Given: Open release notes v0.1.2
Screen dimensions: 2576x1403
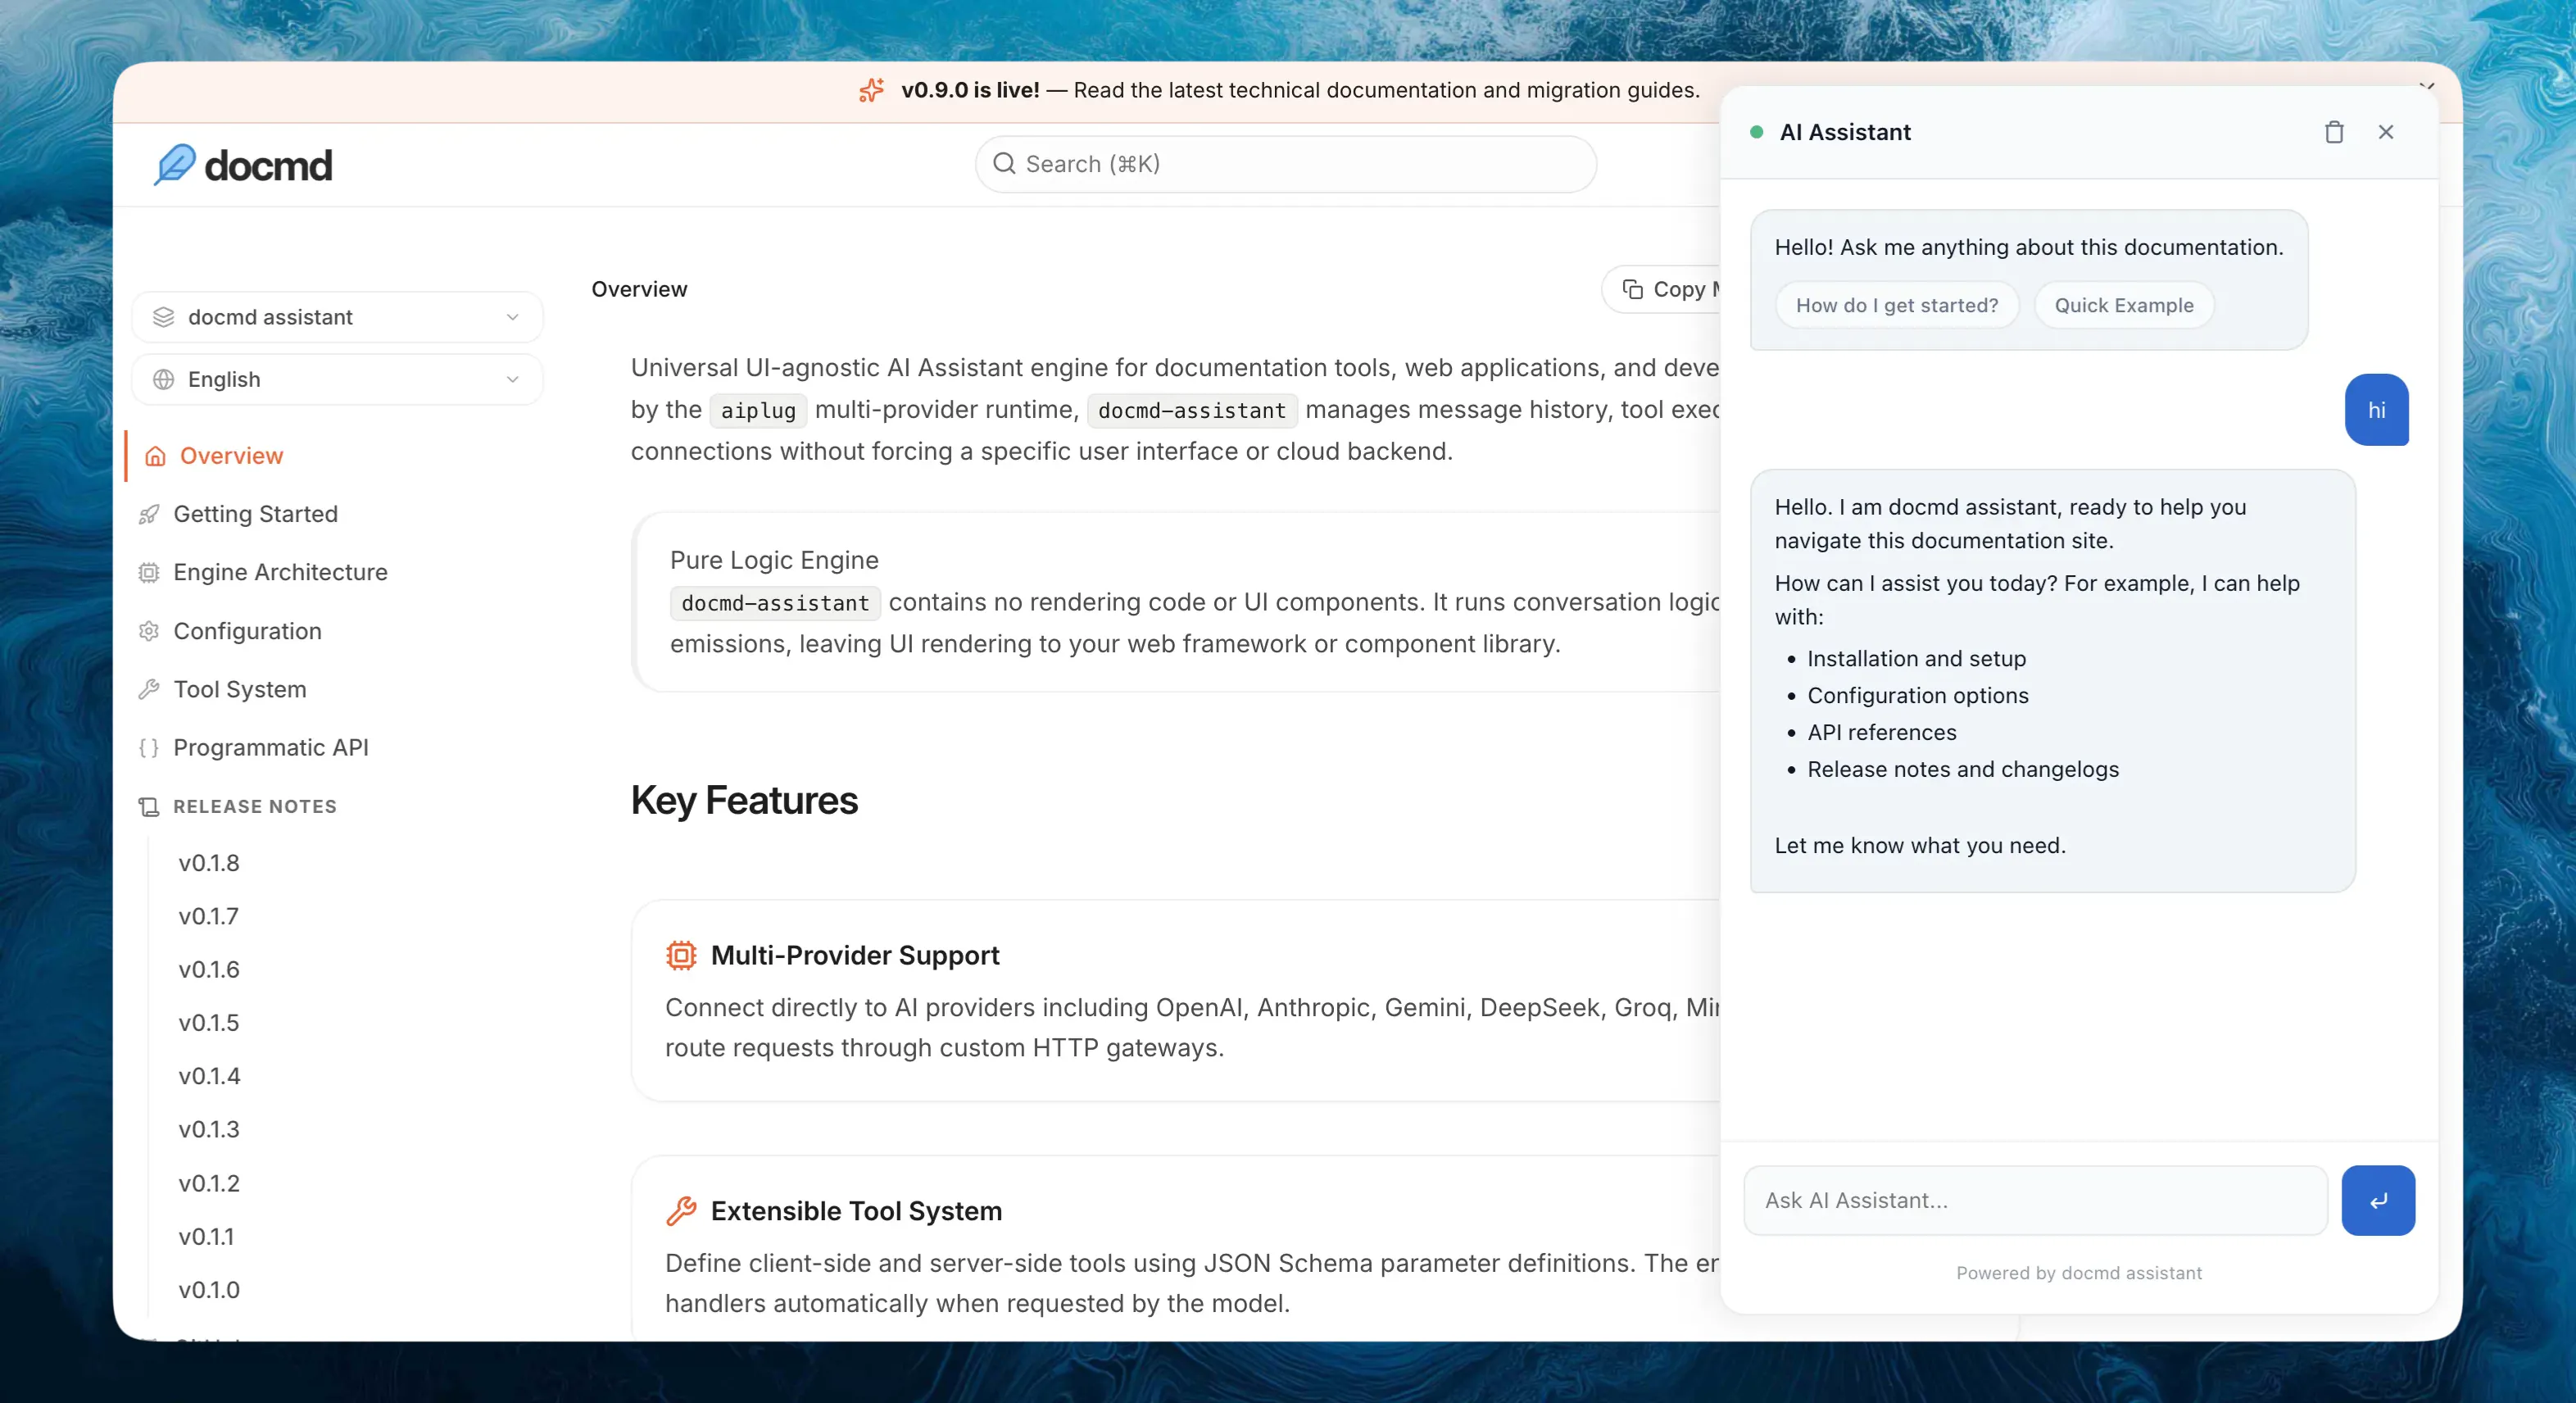Looking at the screenshot, I should (x=209, y=1183).
